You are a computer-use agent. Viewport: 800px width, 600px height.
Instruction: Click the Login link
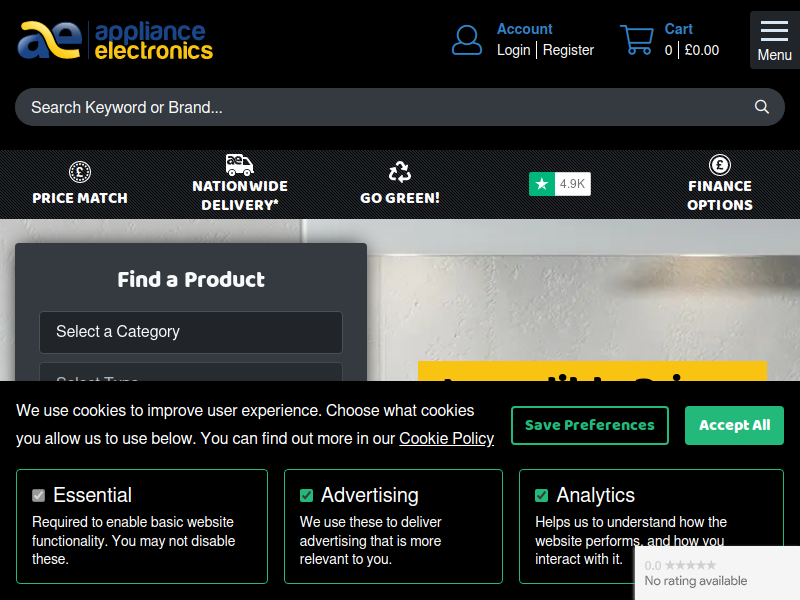tap(514, 50)
